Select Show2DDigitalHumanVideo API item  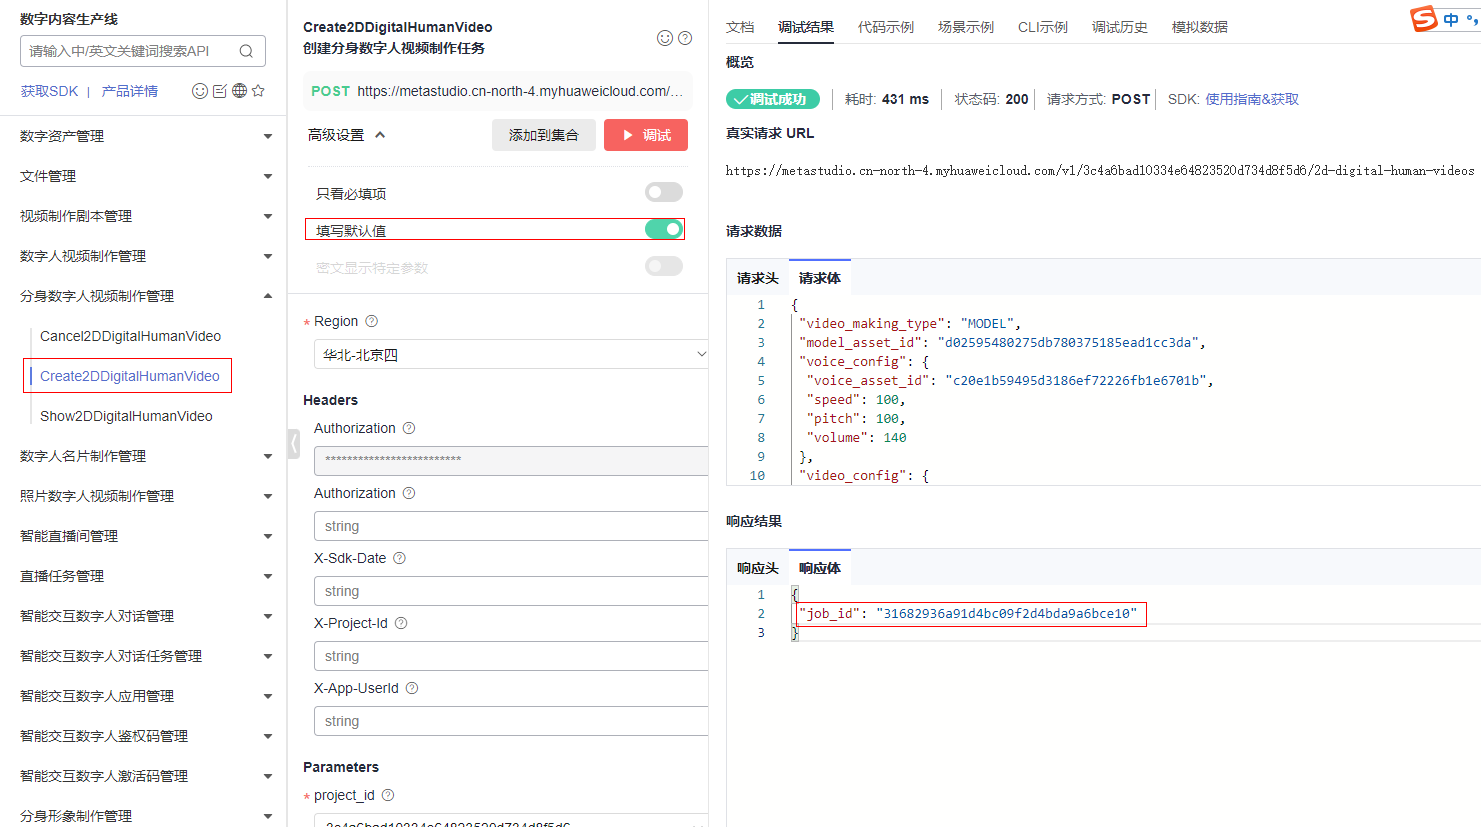pos(126,416)
